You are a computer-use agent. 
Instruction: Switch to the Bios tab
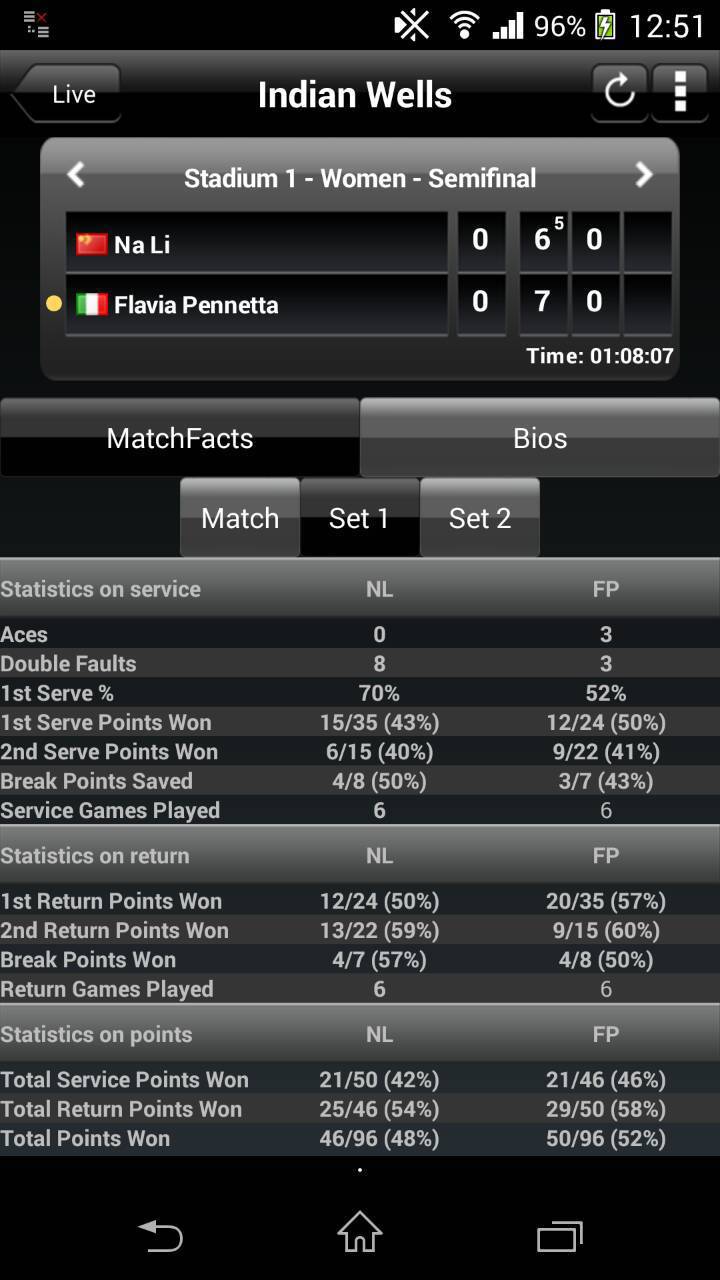coord(540,438)
